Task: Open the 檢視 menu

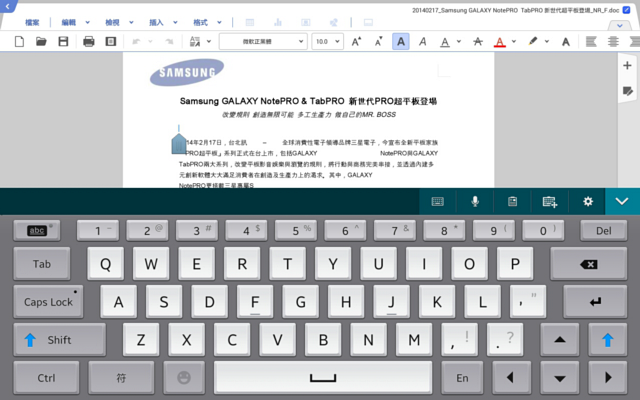Action: 112,22
